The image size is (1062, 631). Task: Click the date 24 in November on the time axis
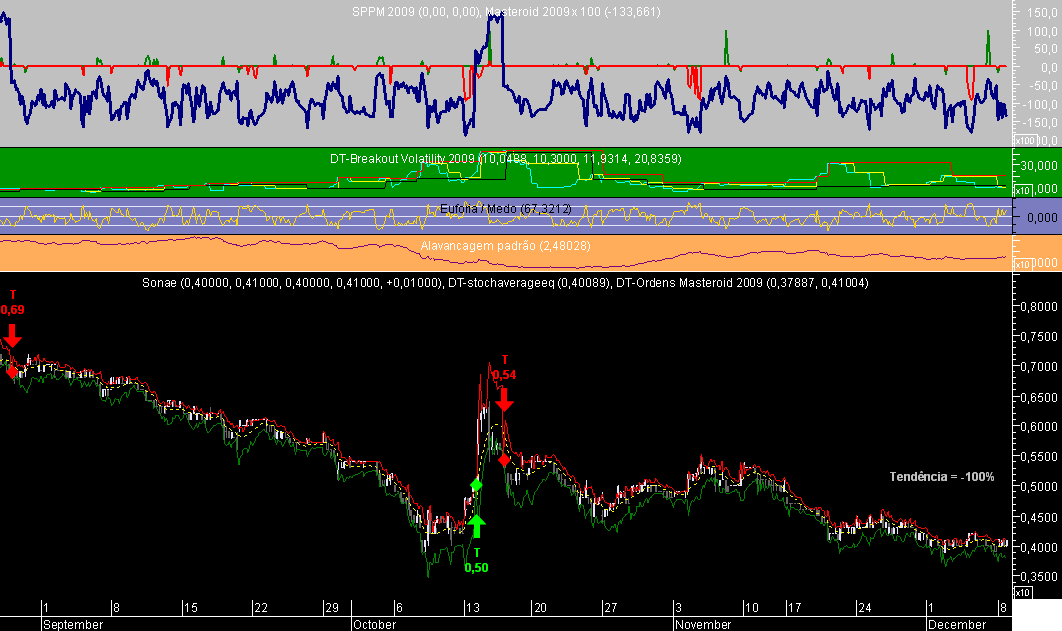[x=865, y=607]
